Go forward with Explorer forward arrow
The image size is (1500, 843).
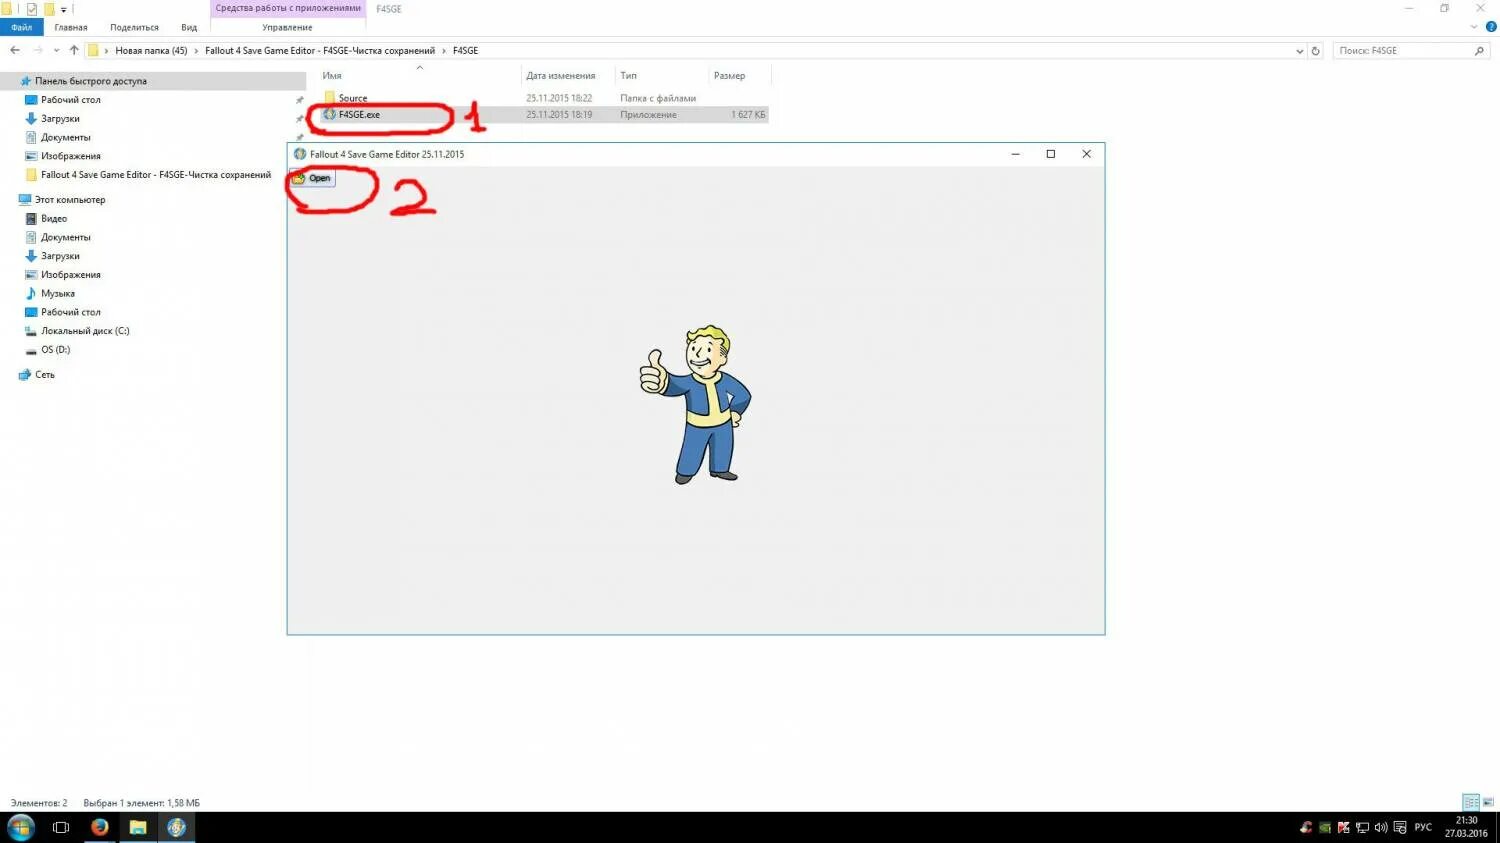pos(38,50)
